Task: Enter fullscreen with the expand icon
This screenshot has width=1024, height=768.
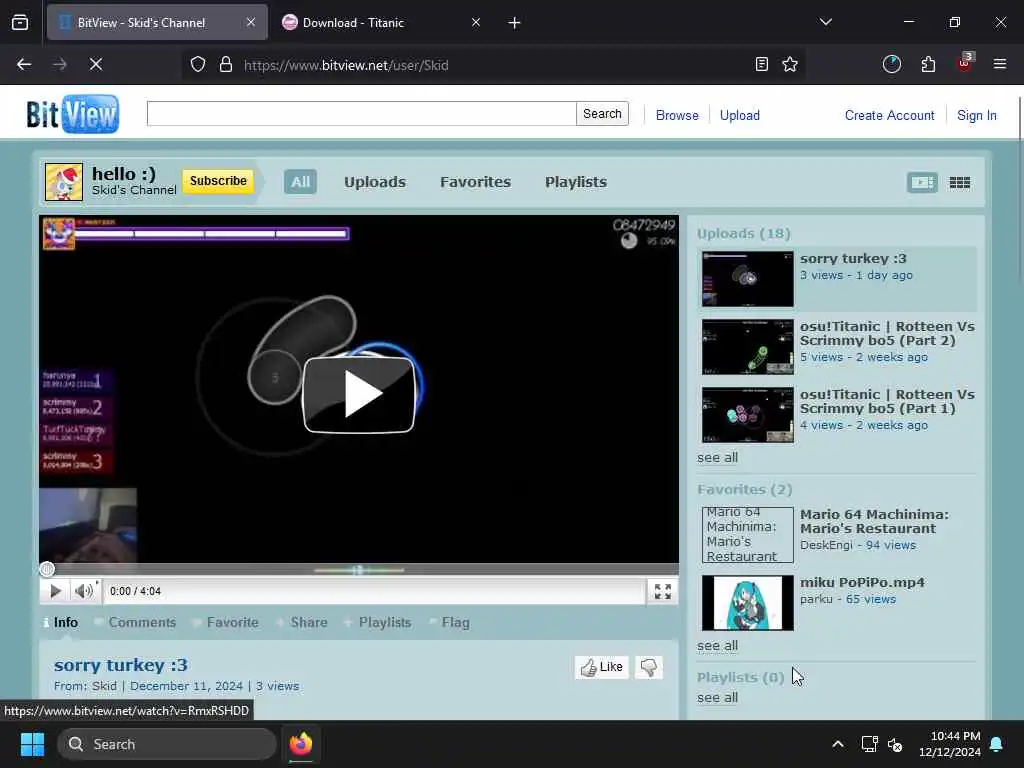Action: (x=663, y=592)
